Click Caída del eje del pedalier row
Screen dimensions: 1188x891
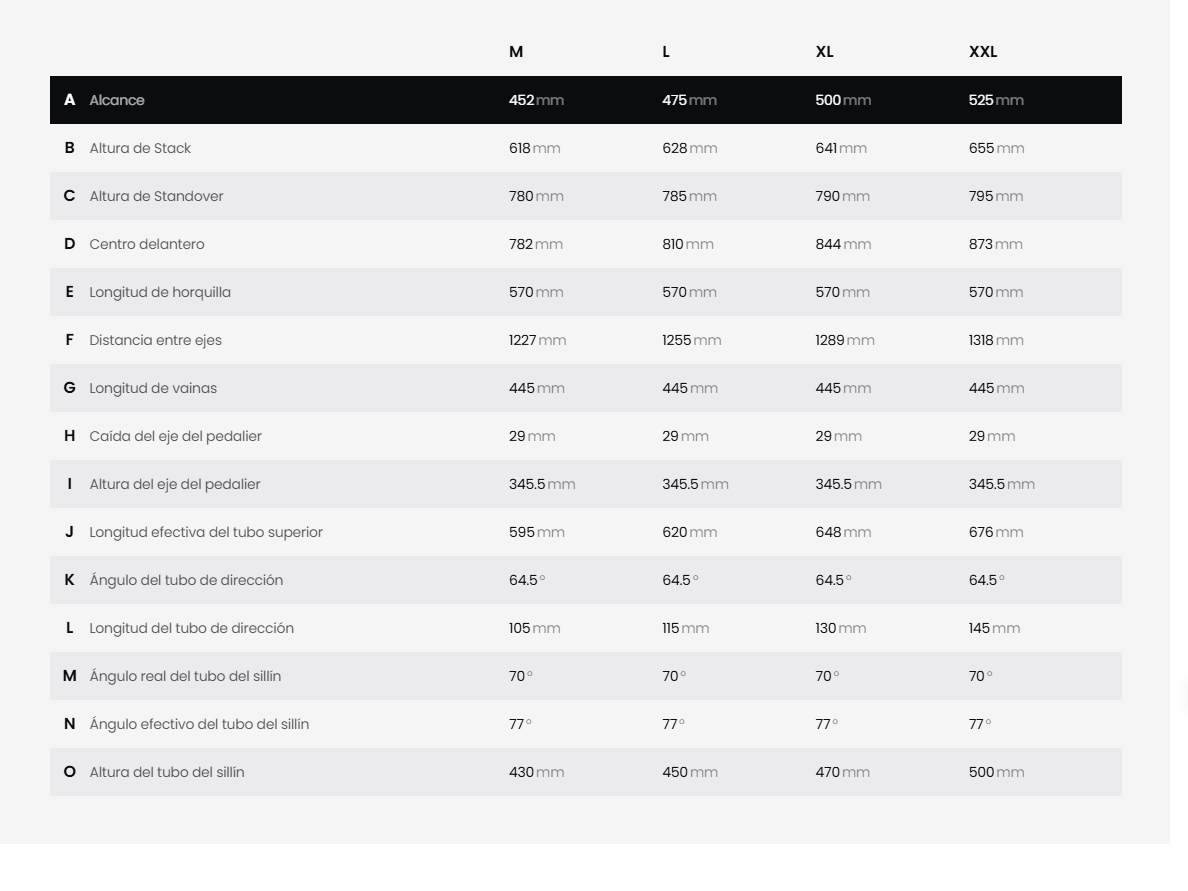[586, 436]
